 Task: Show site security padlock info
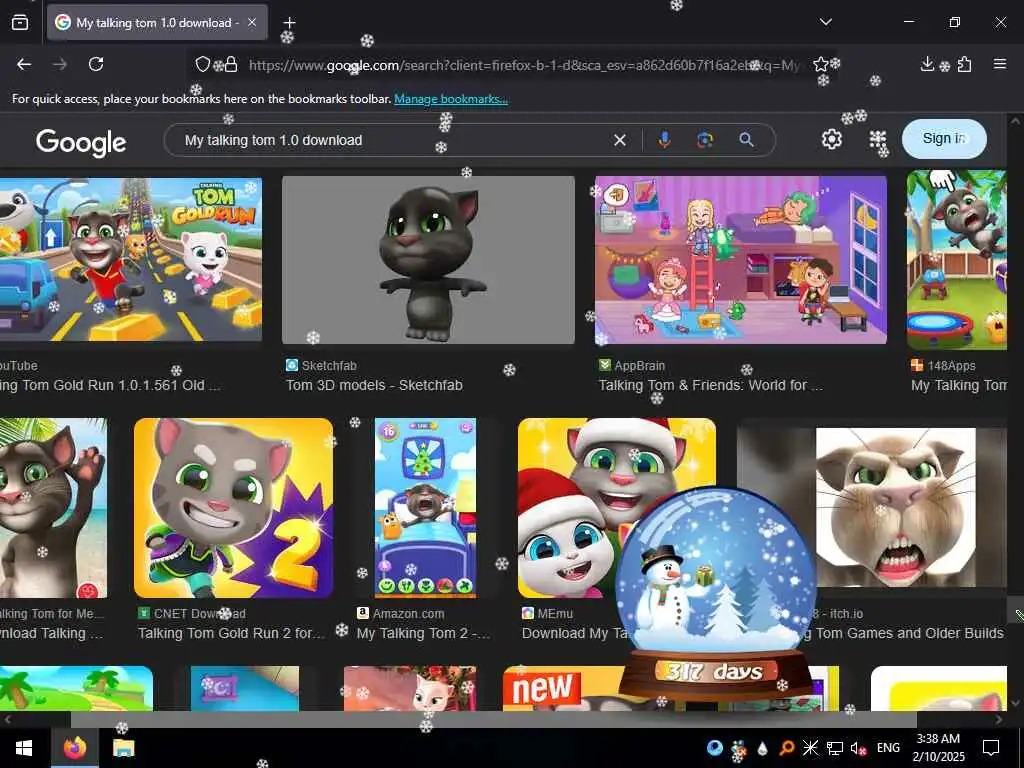pos(231,64)
